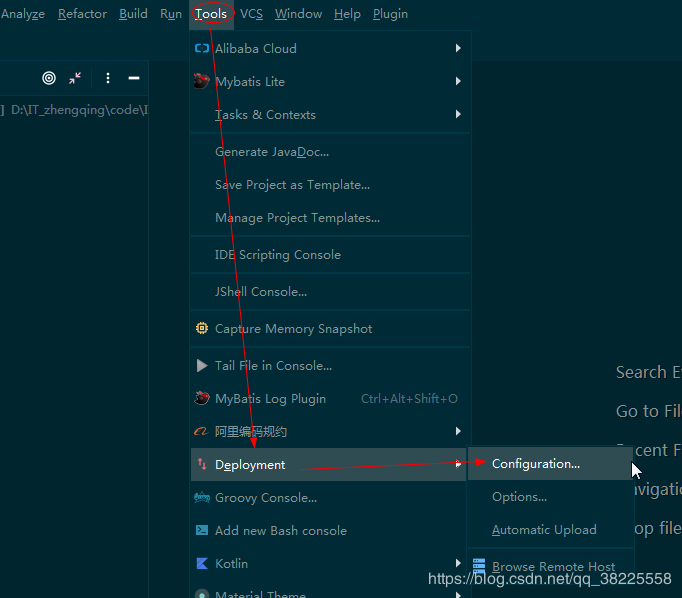The image size is (682, 598).
Task: Choose Configuration... in Deployment submenu
Action: [x=550, y=464]
